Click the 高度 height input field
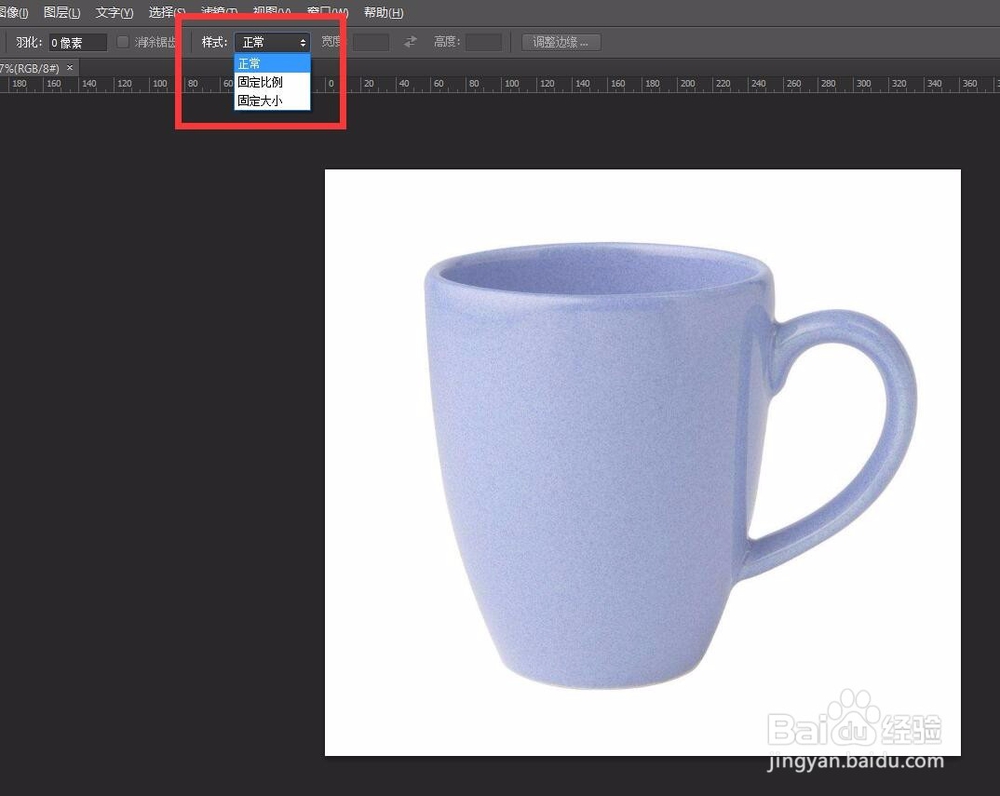Viewport: 1000px width, 796px height. pos(483,42)
